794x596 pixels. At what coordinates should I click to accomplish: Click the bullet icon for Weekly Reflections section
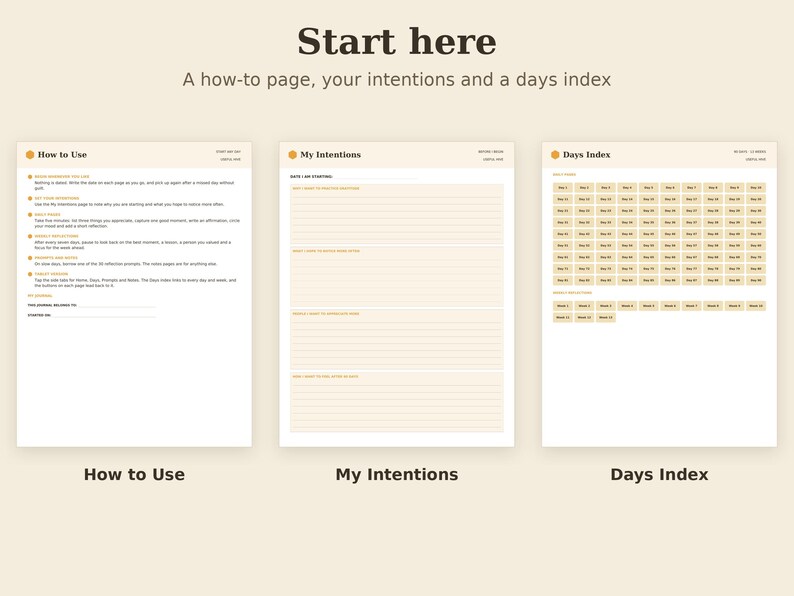pyautogui.click(x=30, y=236)
